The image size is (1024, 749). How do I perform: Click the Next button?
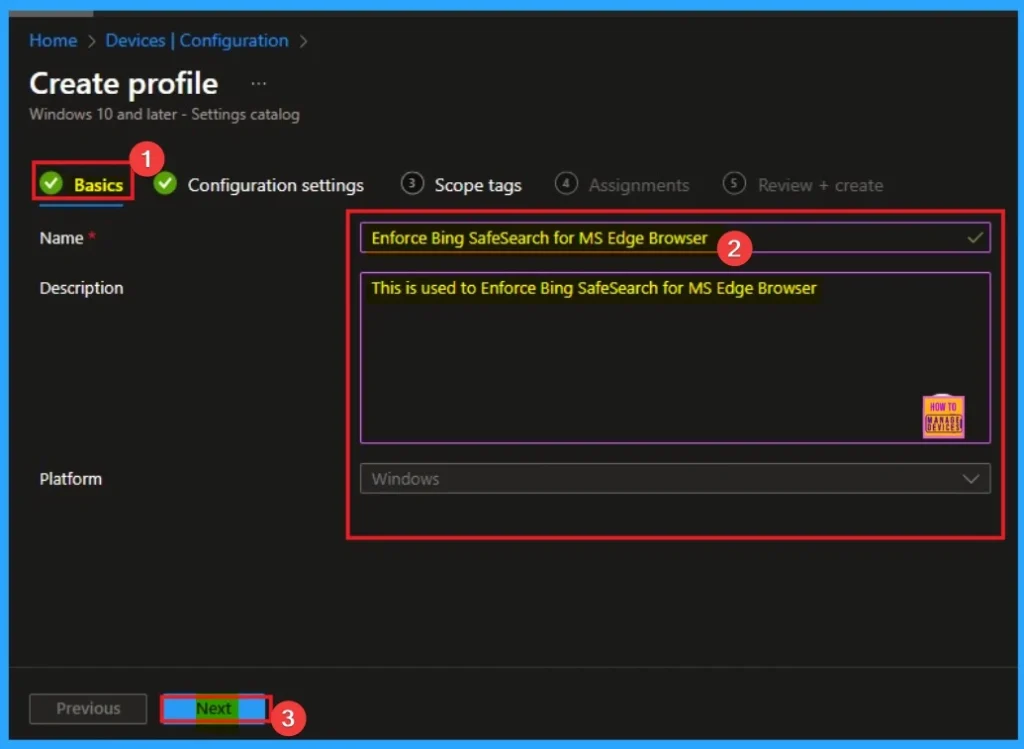click(x=214, y=709)
